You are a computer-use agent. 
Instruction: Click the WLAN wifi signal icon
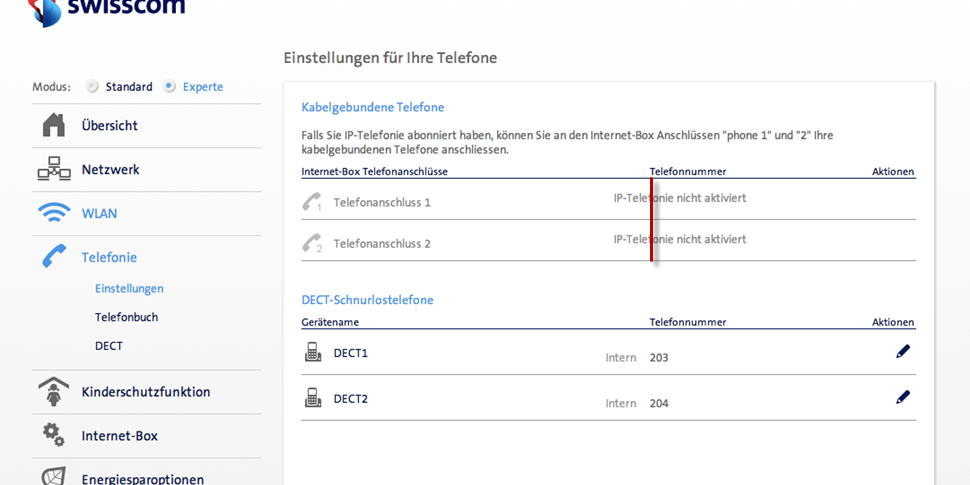click(54, 213)
